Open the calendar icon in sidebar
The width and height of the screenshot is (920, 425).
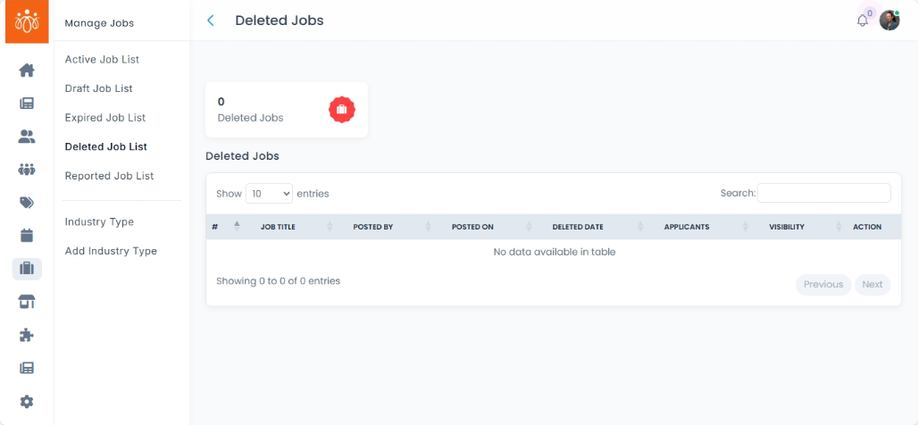27,235
